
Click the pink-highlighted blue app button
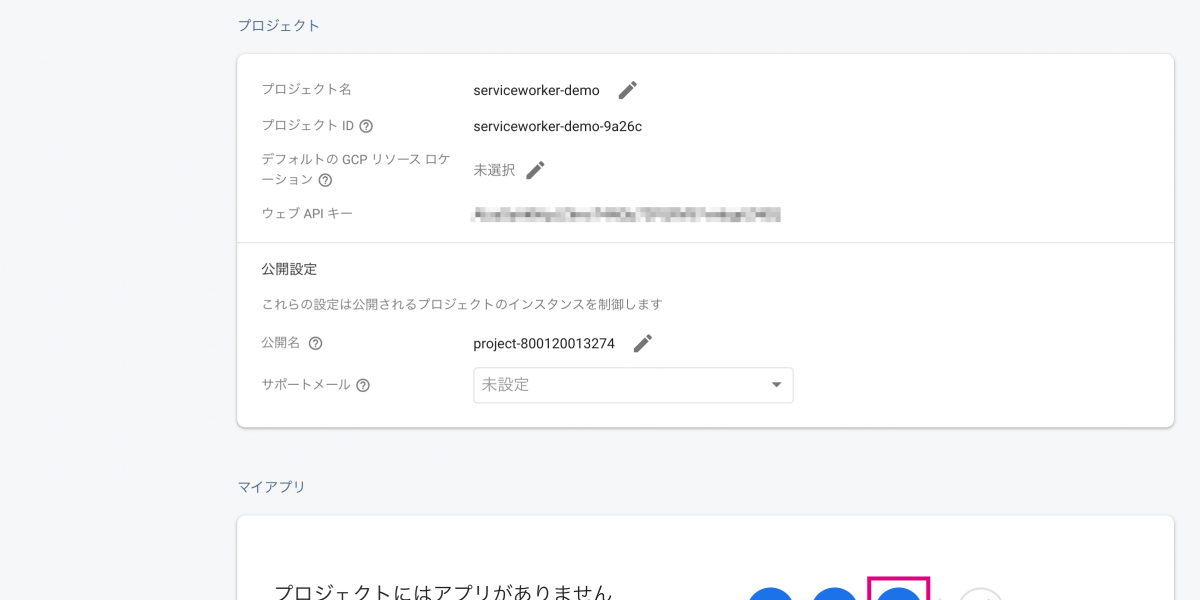(898, 593)
